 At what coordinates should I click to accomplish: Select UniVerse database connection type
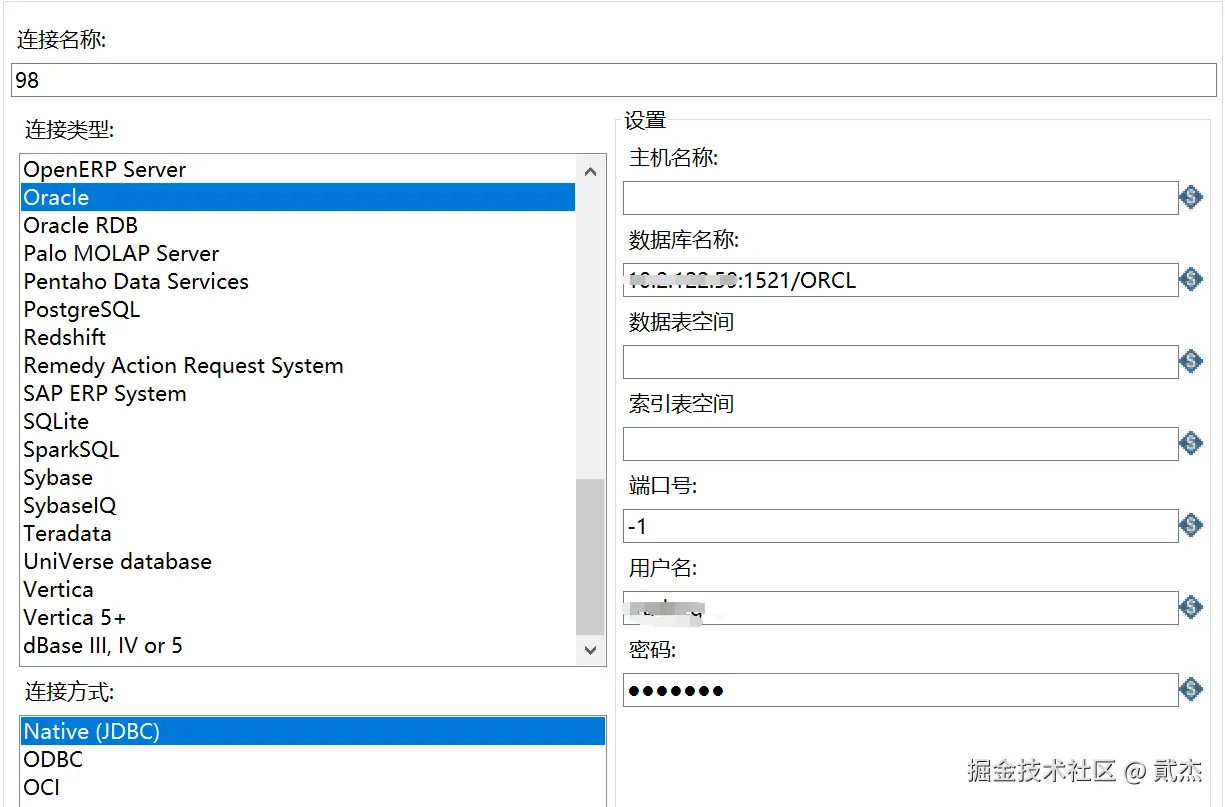coord(298,562)
